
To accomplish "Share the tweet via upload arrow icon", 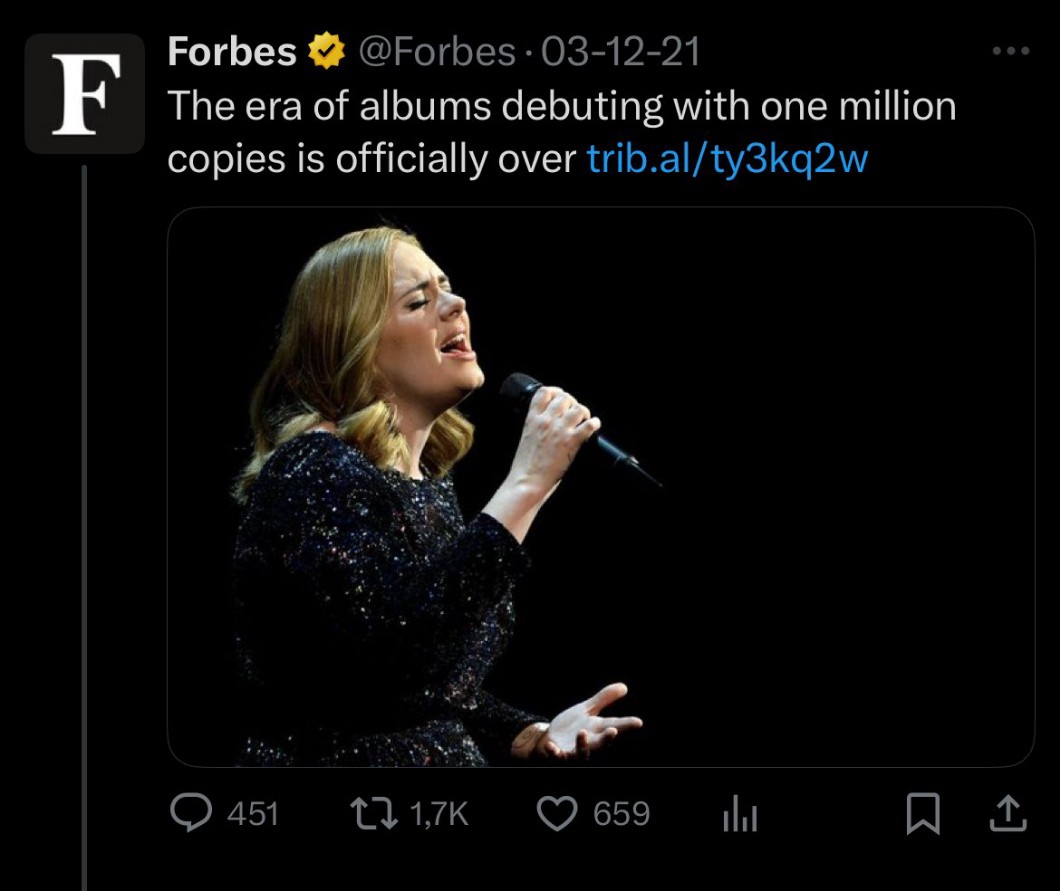I will click(x=1007, y=814).
